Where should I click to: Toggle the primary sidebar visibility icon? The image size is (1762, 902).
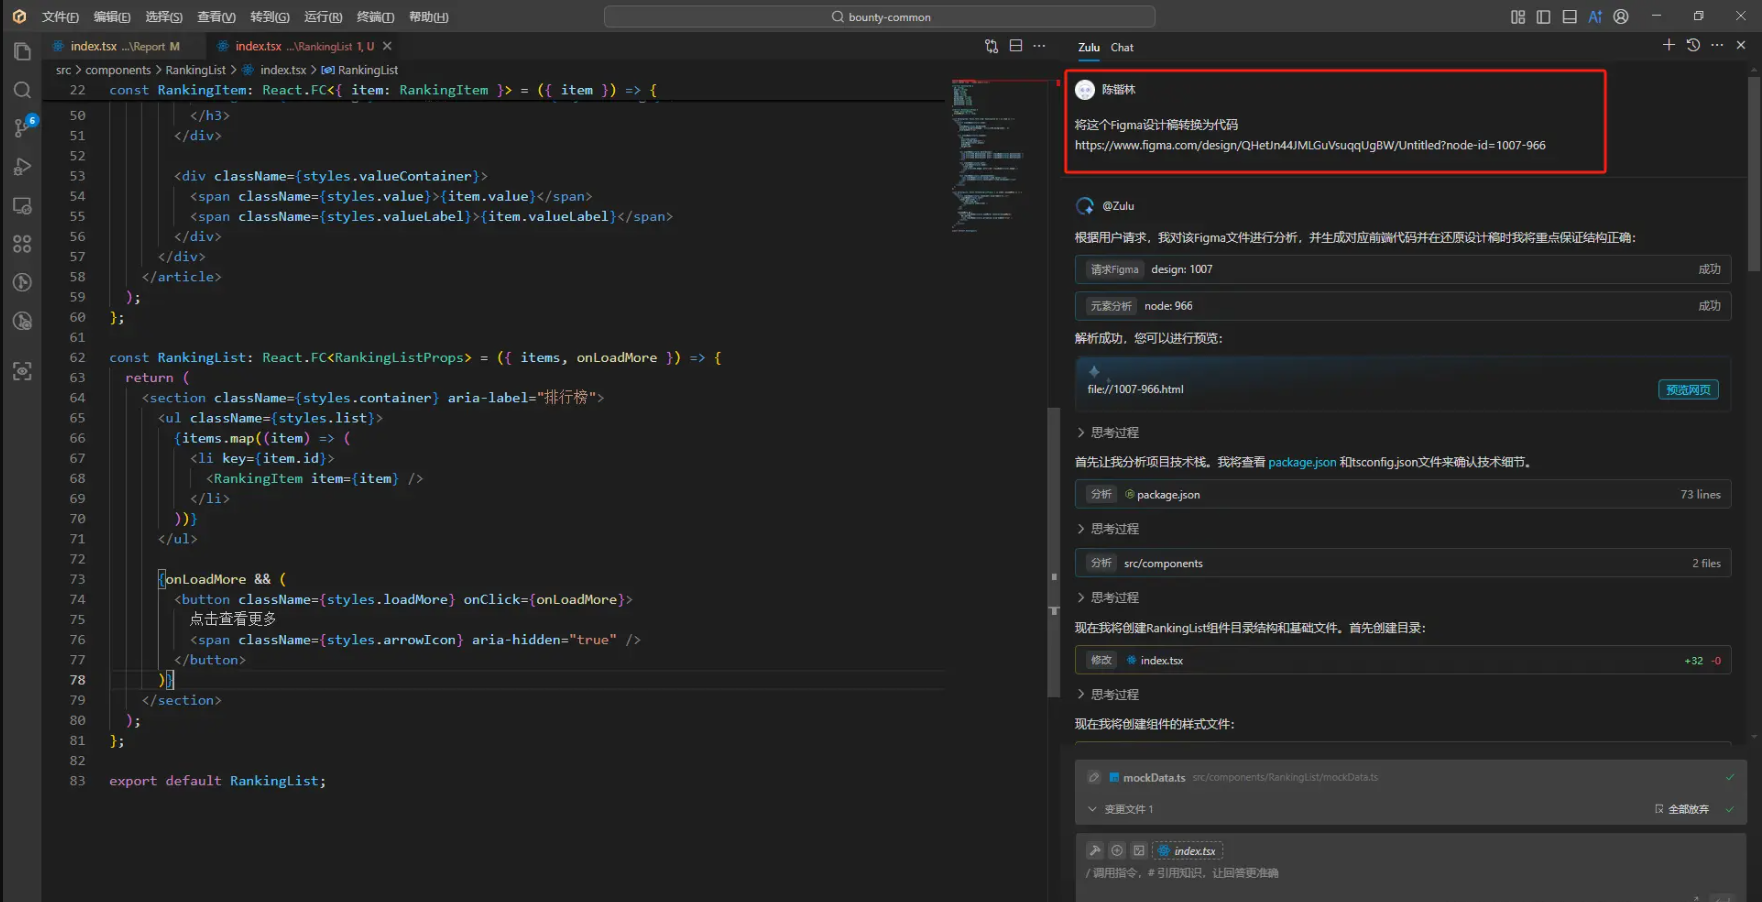[x=1543, y=17]
